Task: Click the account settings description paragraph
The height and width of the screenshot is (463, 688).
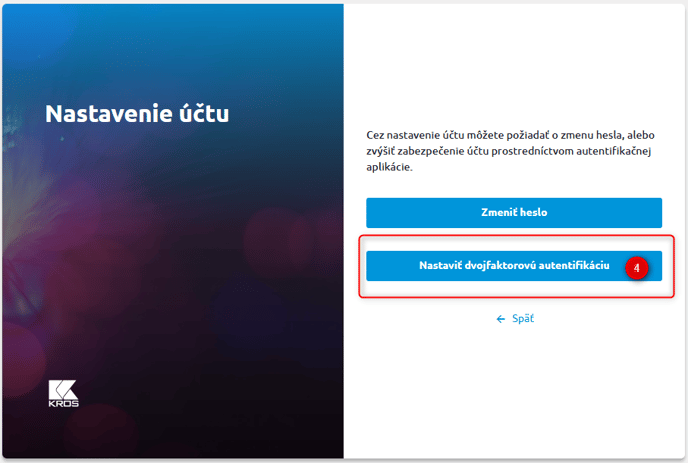Action: click(x=510, y=151)
